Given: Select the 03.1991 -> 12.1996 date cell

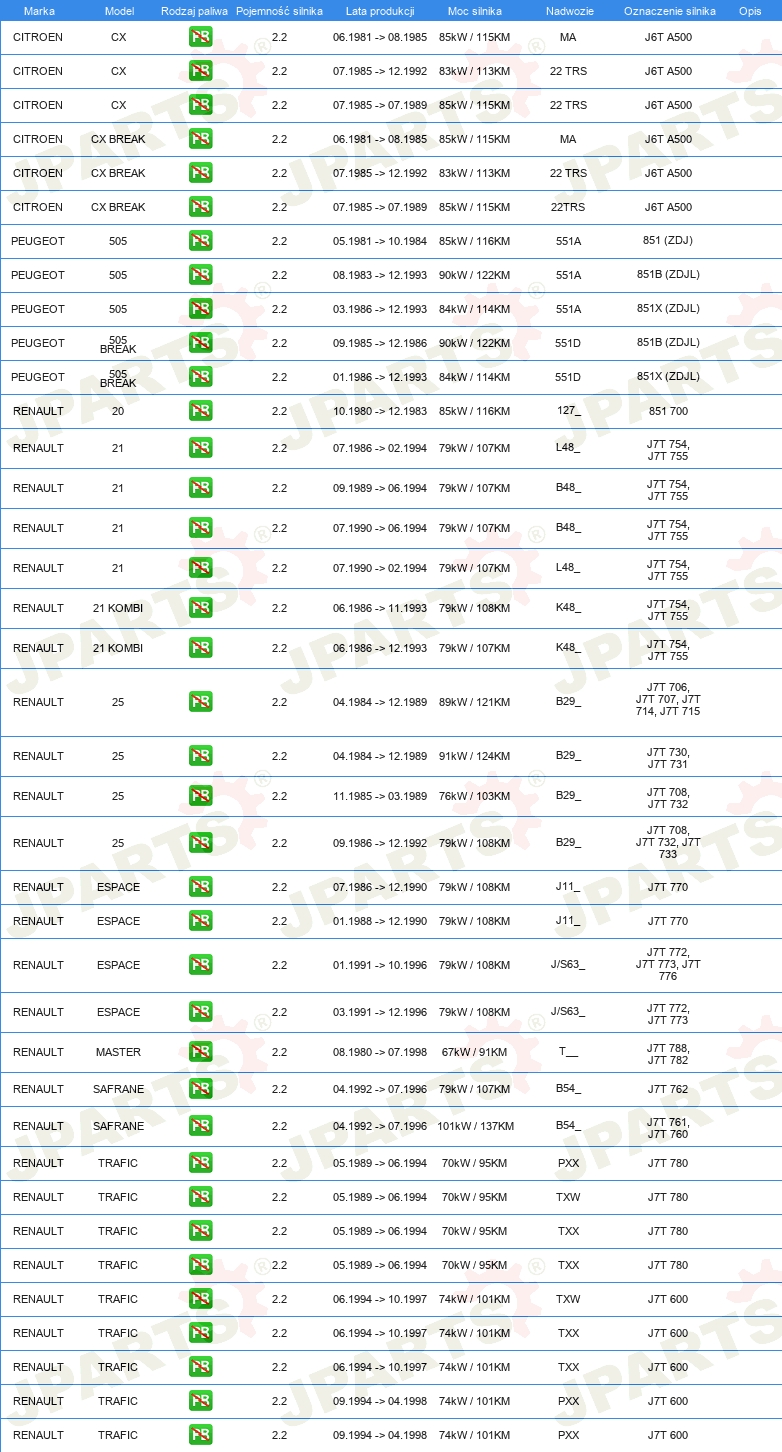Looking at the screenshot, I should (x=380, y=1012).
